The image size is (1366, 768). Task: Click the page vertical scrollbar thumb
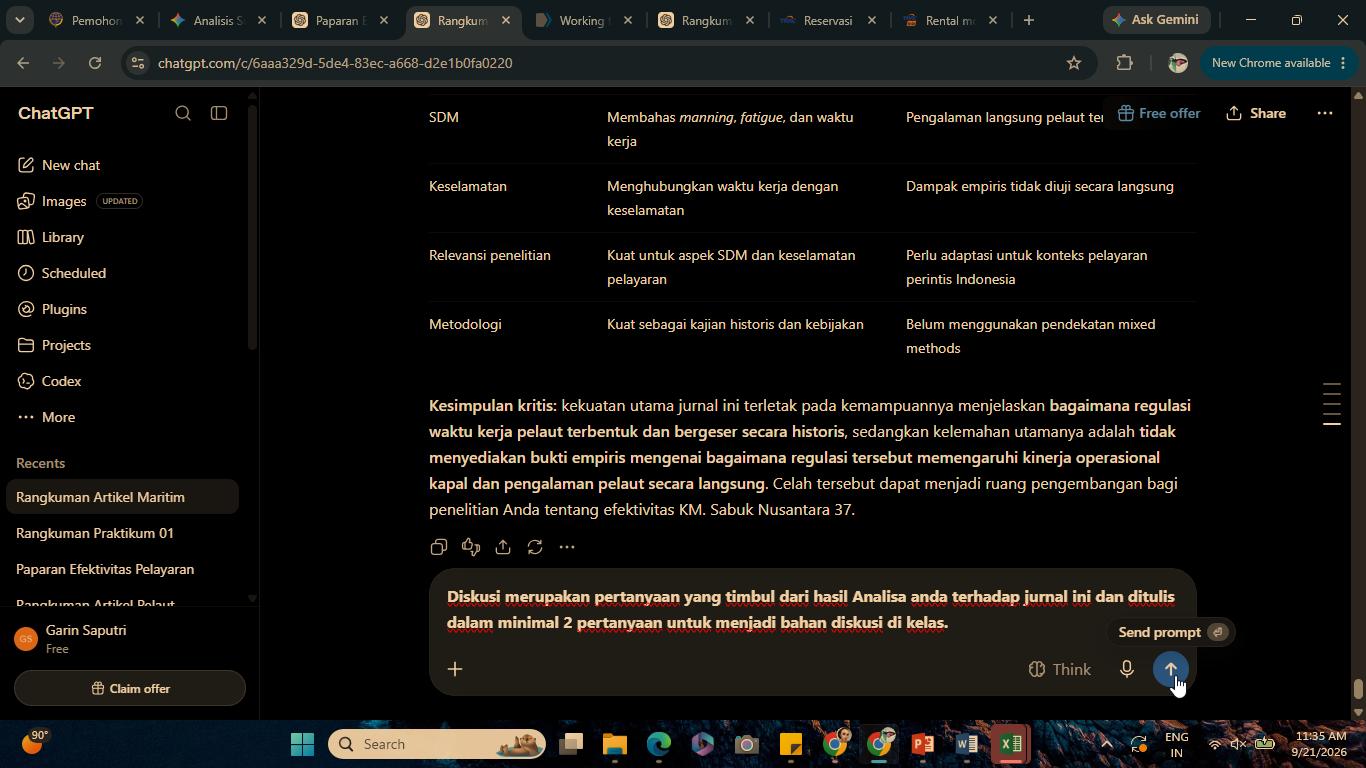point(1358,690)
